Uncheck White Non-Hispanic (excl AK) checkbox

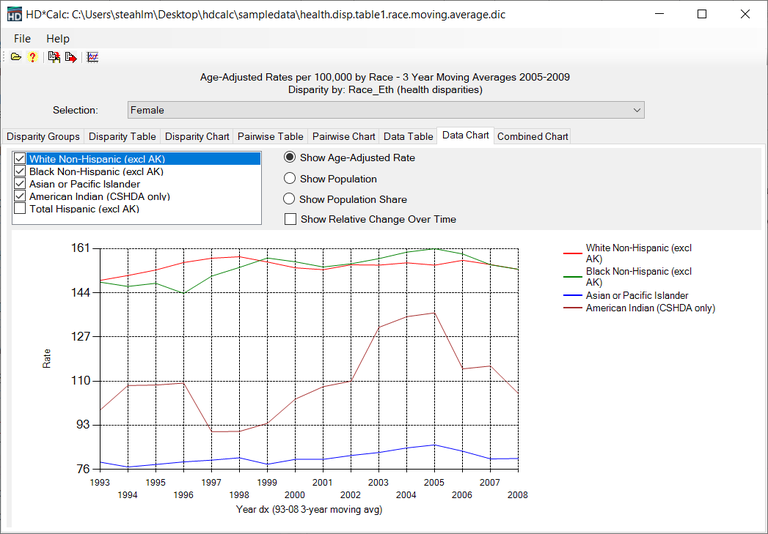[20, 159]
